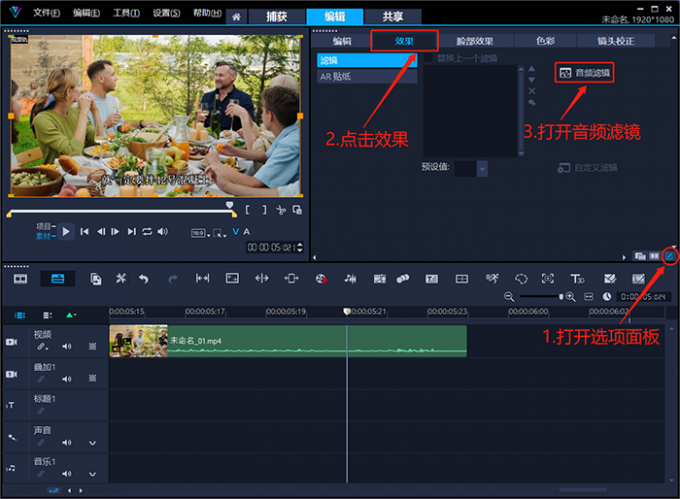Click the 自定义滤镜 button

click(587, 167)
